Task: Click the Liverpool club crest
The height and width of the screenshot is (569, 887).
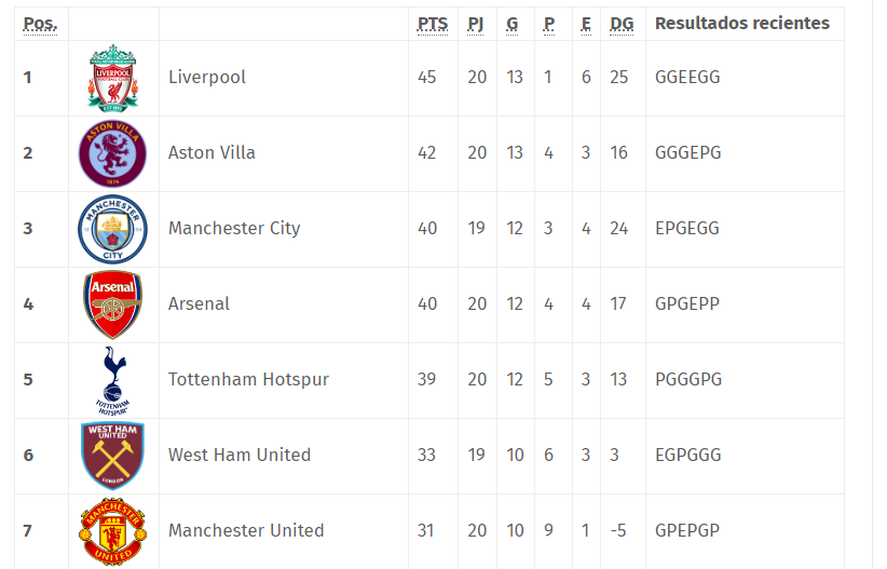Action: [113, 77]
